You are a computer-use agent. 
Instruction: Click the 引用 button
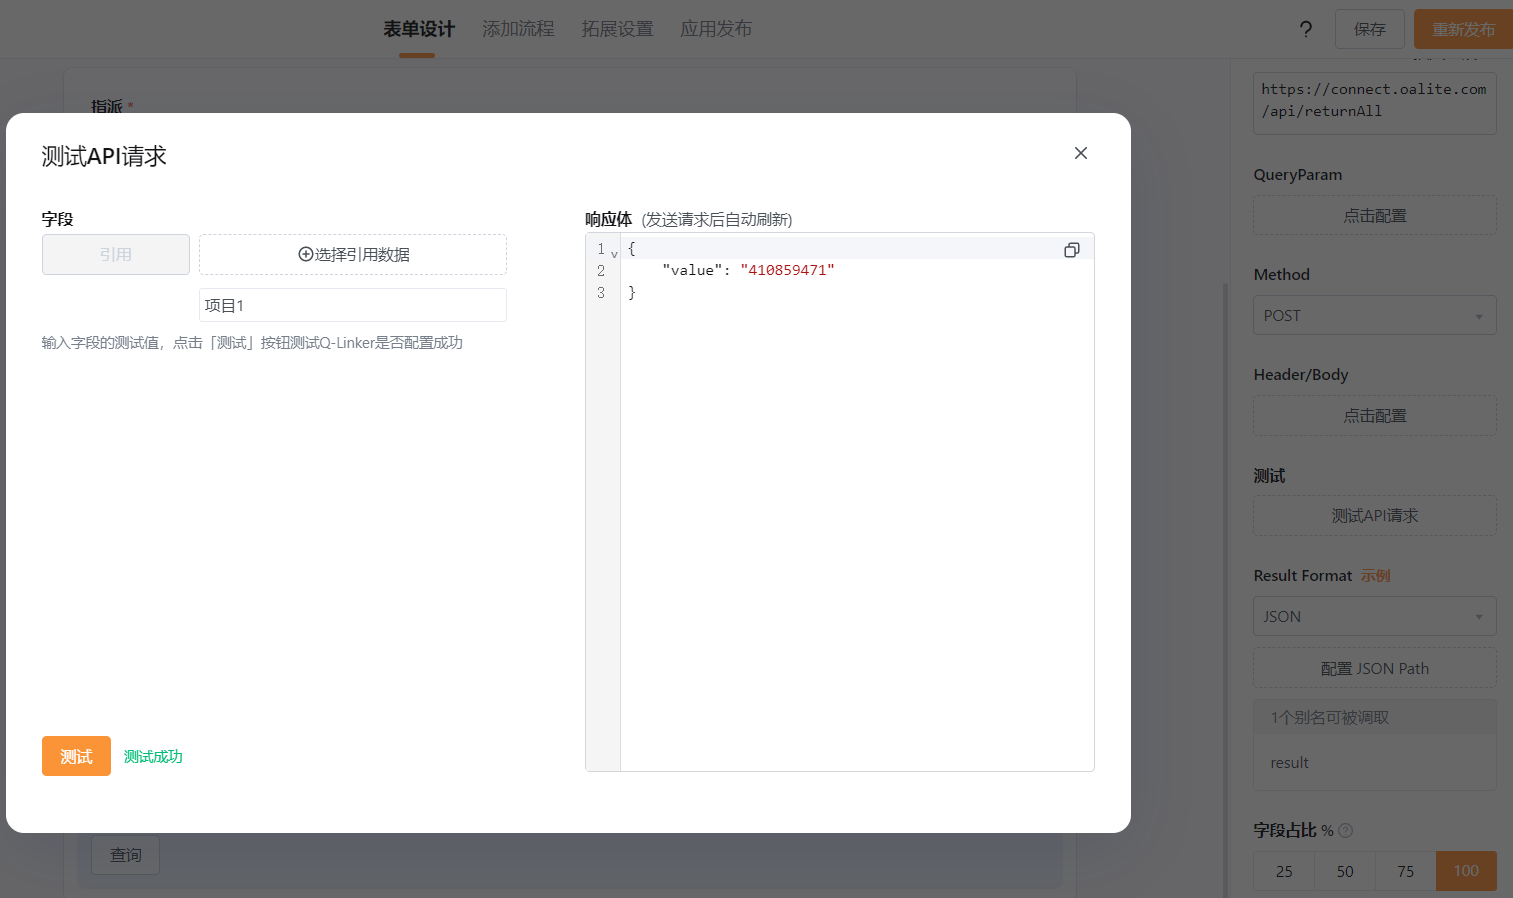(116, 254)
